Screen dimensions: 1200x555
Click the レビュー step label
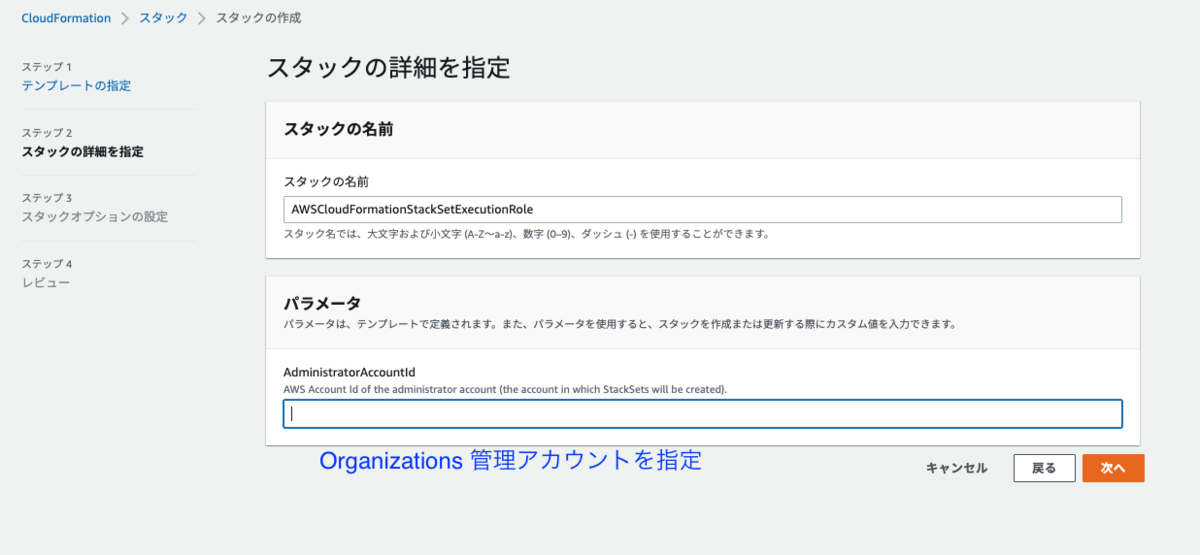click(46, 283)
